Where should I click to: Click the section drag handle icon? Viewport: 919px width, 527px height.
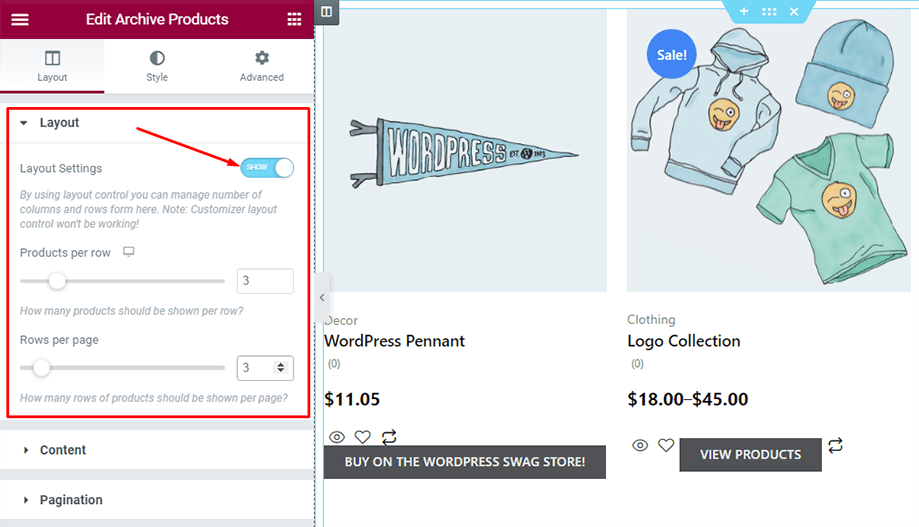pyautogui.click(x=768, y=11)
